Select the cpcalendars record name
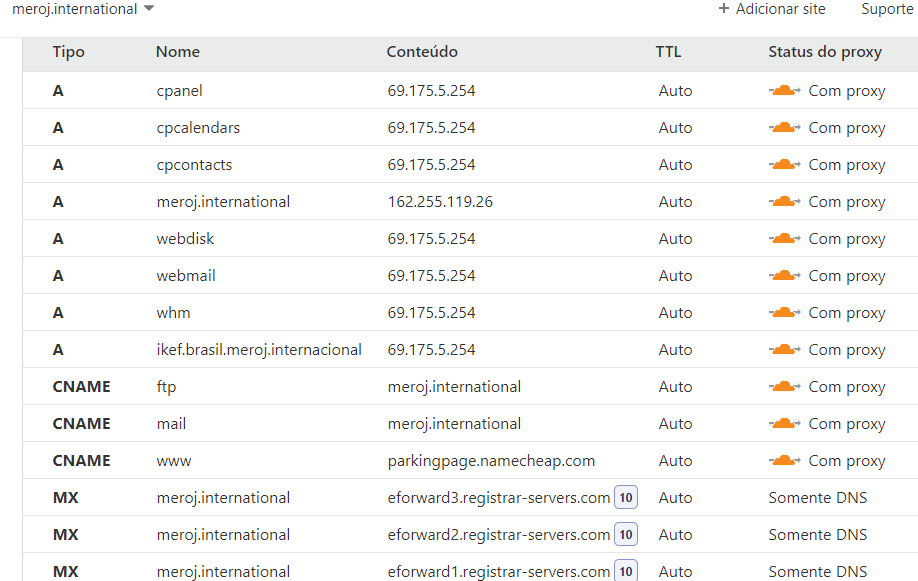This screenshot has width=918, height=581. click(198, 128)
